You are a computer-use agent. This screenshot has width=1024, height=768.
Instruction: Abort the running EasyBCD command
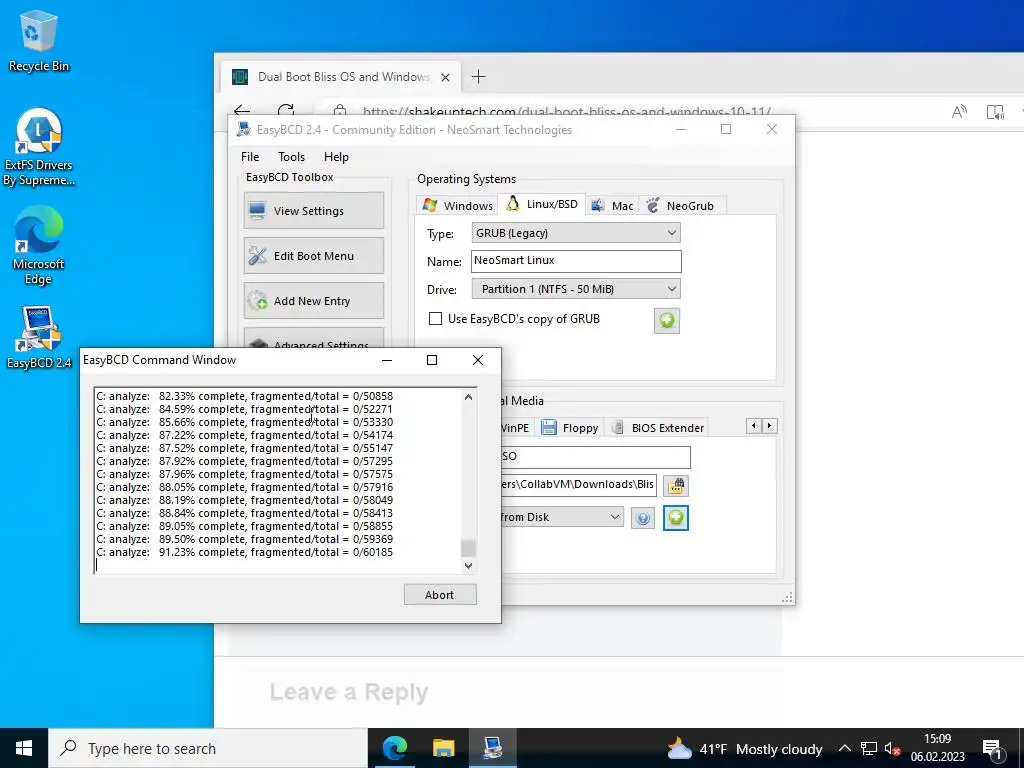pyautogui.click(x=440, y=594)
